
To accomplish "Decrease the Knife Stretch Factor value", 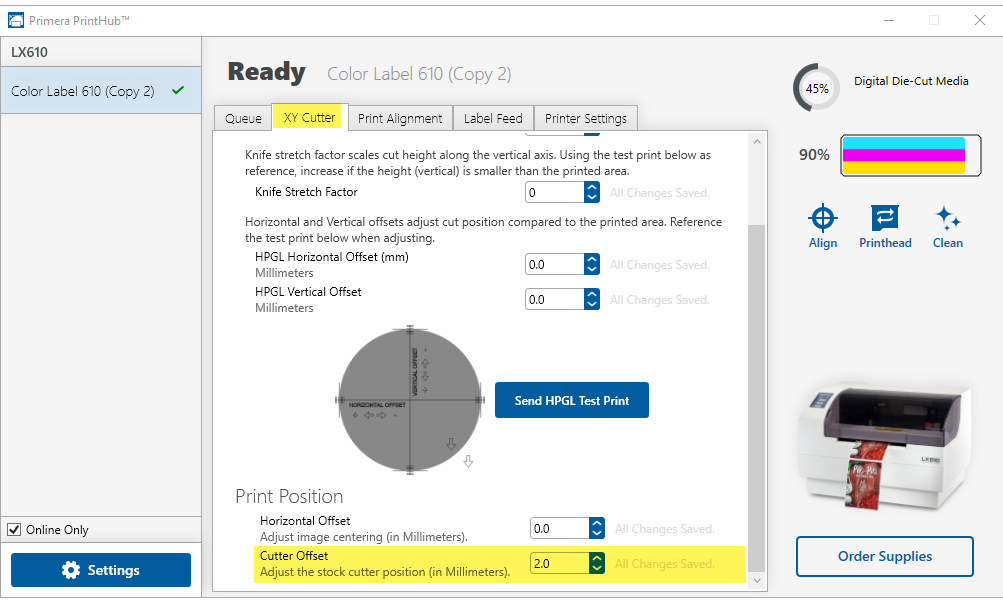I will [592, 198].
